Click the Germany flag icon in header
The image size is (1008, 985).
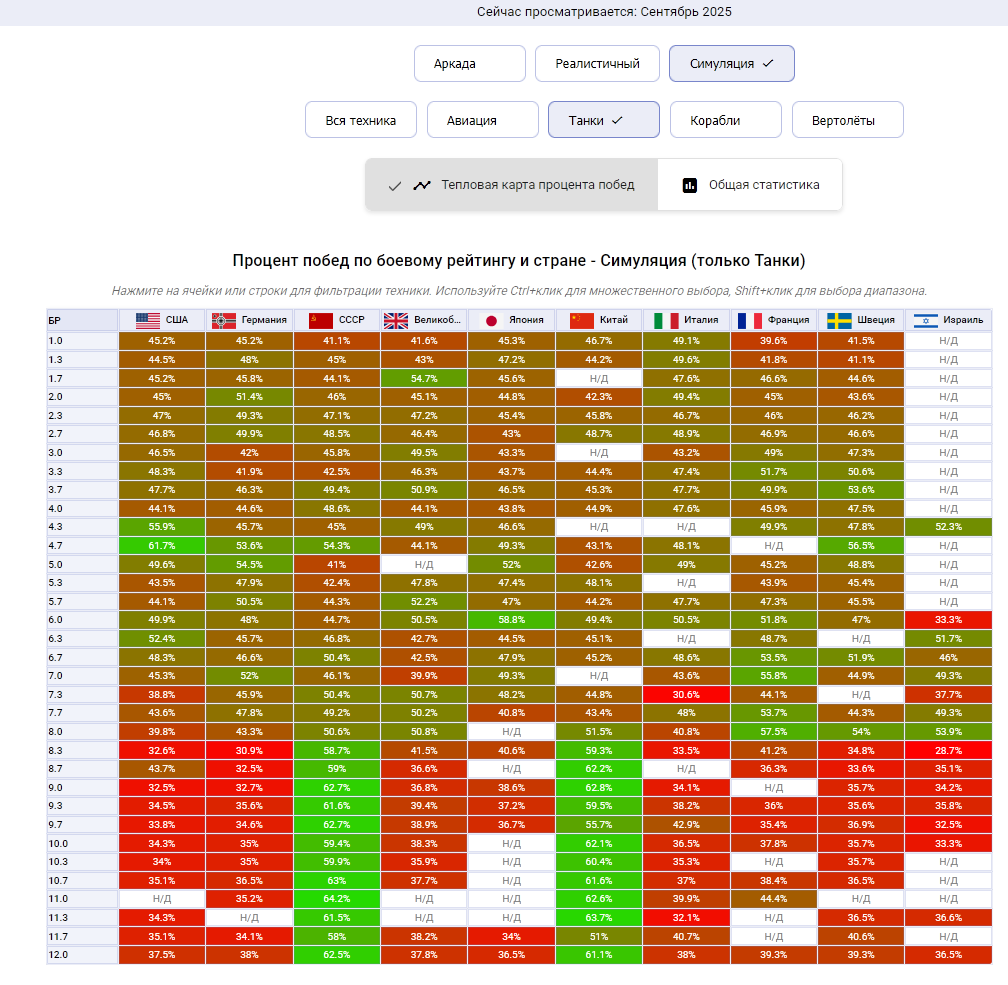222,320
